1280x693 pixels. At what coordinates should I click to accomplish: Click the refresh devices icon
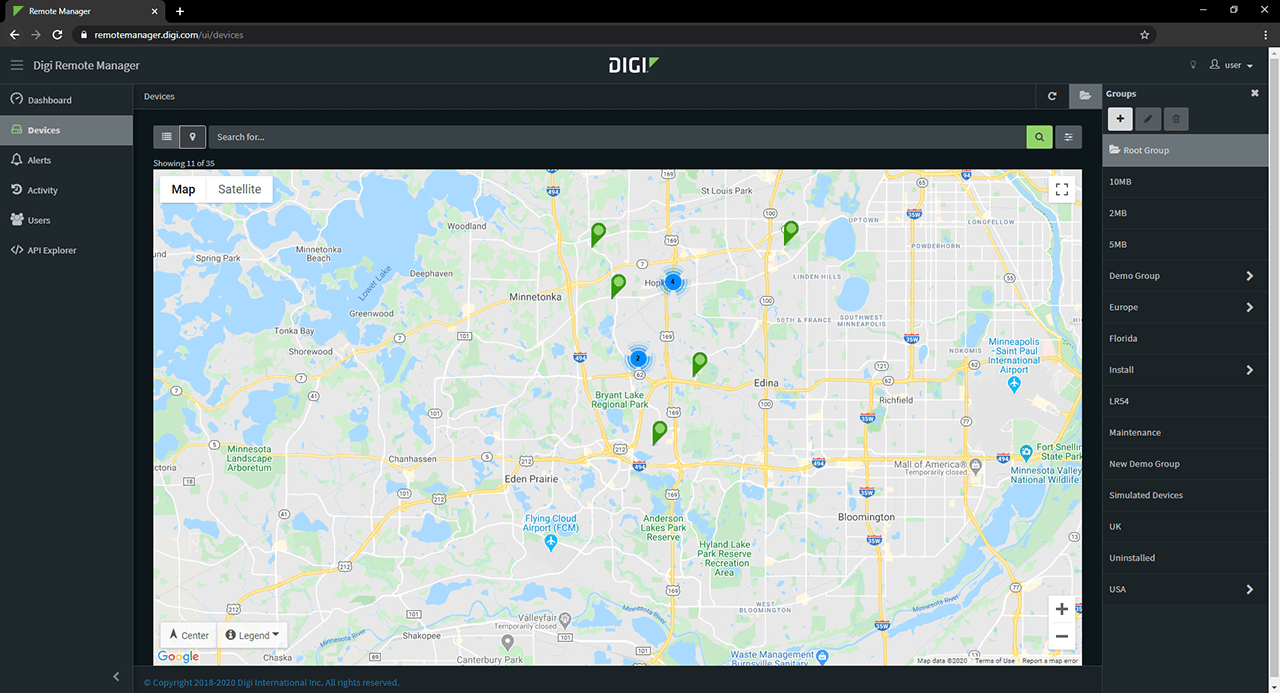[x=1052, y=96]
